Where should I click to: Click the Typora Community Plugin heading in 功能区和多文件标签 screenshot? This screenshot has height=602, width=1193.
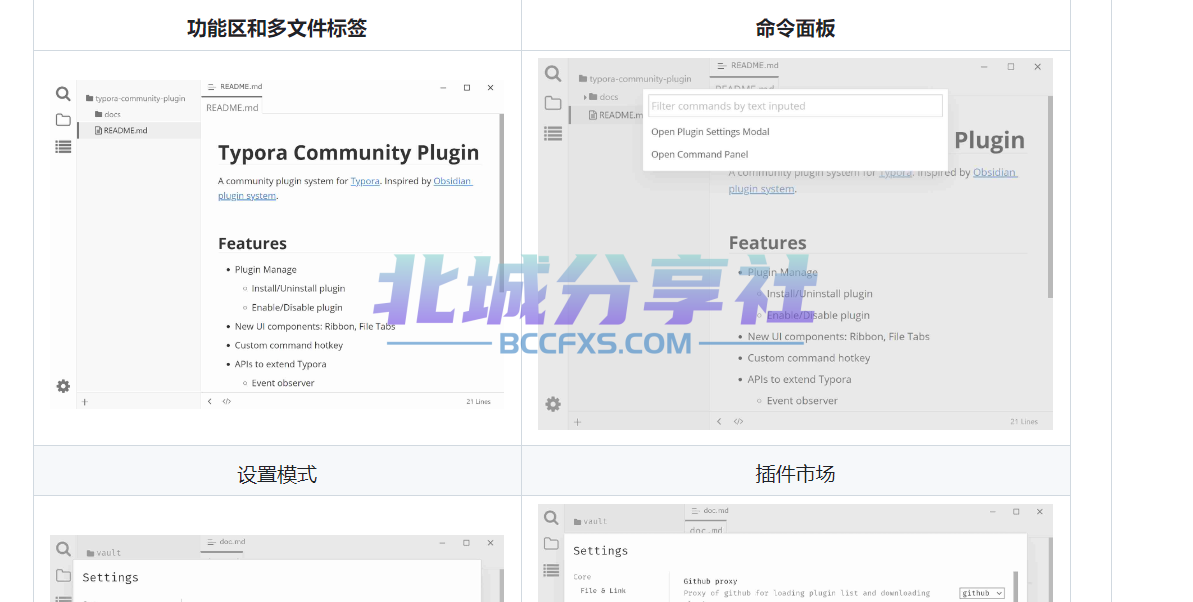pyautogui.click(x=348, y=153)
